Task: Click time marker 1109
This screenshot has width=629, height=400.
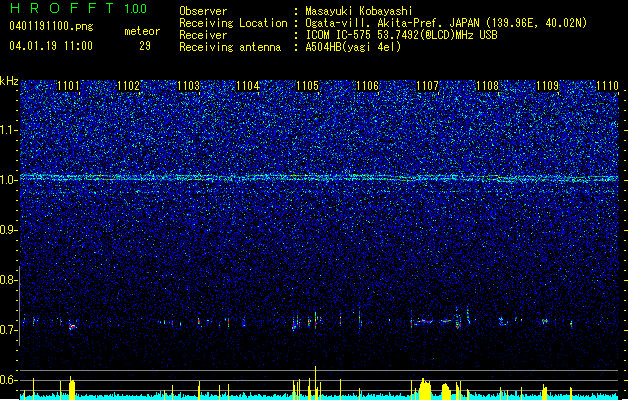Action: coord(547,86)
